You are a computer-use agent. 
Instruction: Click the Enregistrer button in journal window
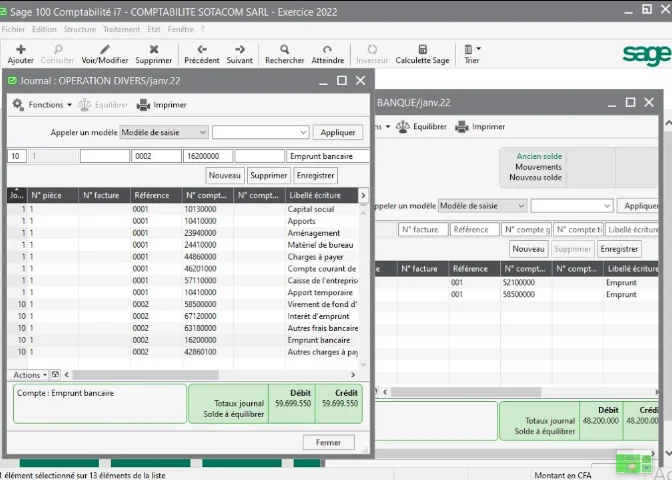[316, 175]
